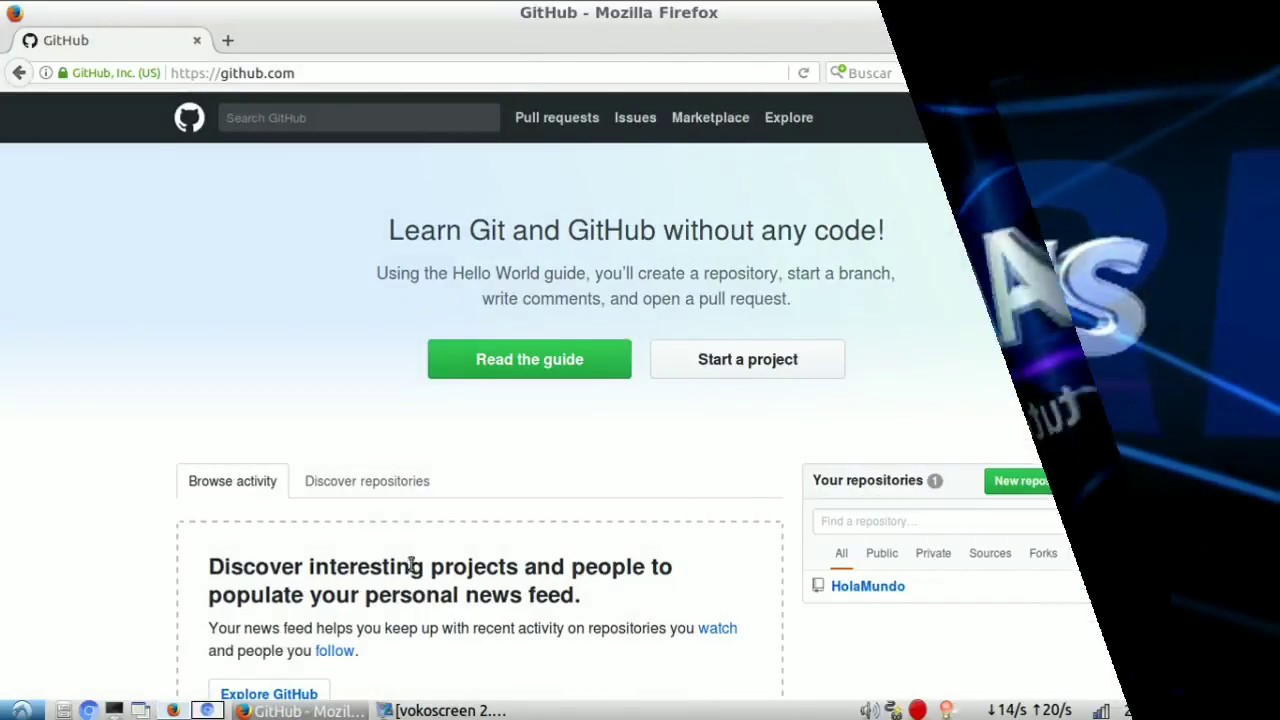This screenshot has width=1280, height=720.
Task: Filter repositories by Public
Action: pos(882,553)
